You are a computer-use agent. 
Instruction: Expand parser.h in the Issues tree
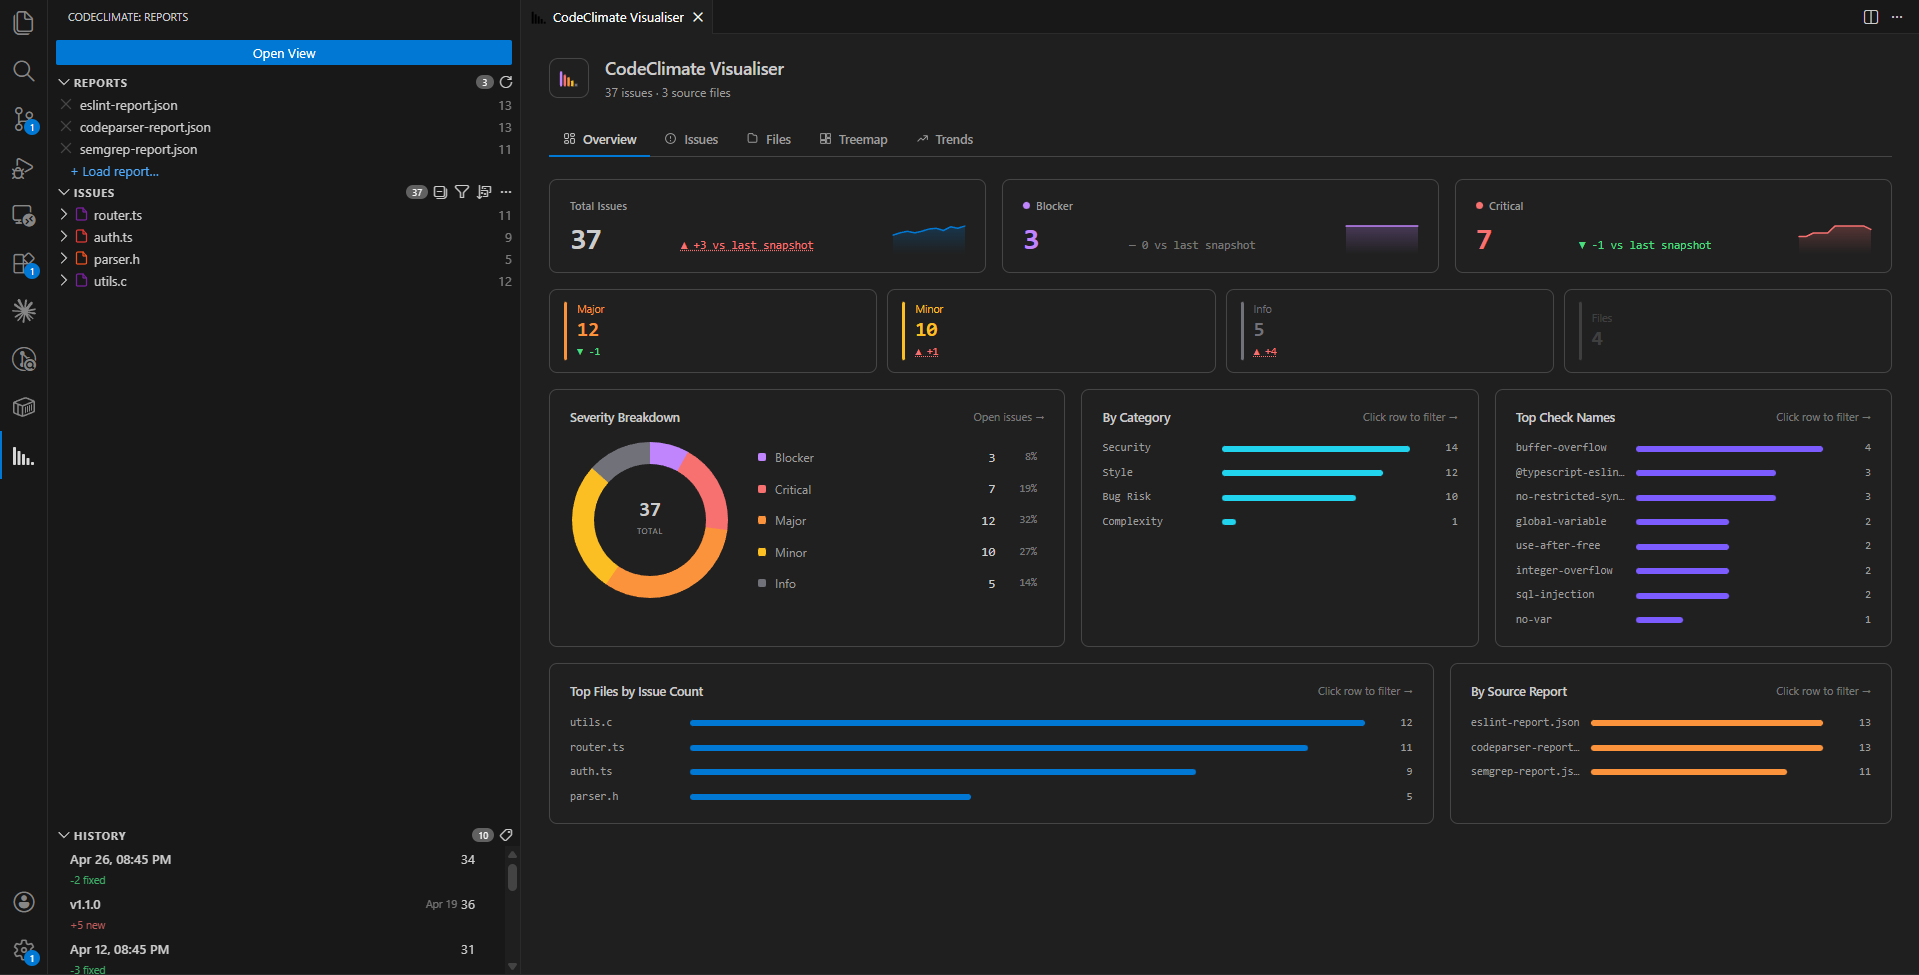pyautogui.click(x=64, y=259)
